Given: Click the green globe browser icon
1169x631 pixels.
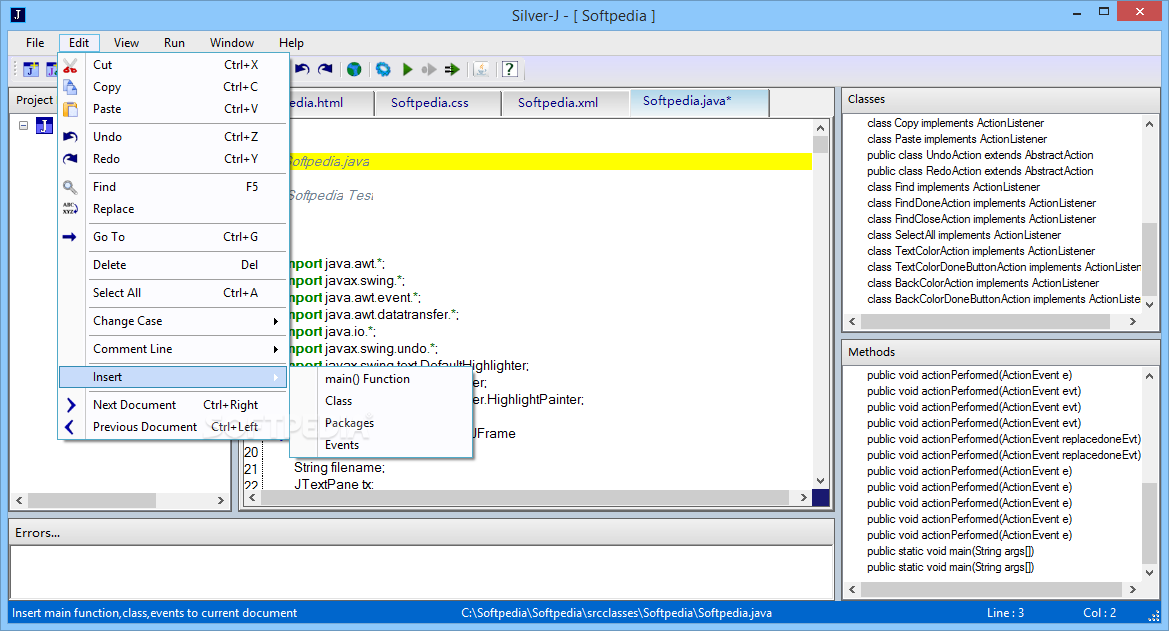Looking at the screenshot, I should point(354,69).
